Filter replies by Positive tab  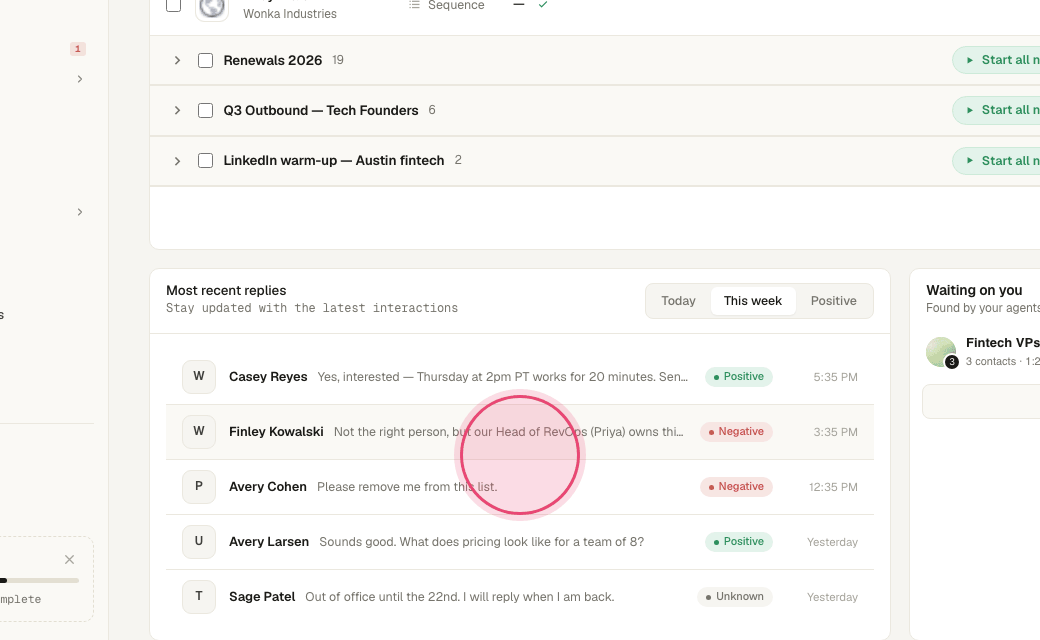[x=833, y=301]
